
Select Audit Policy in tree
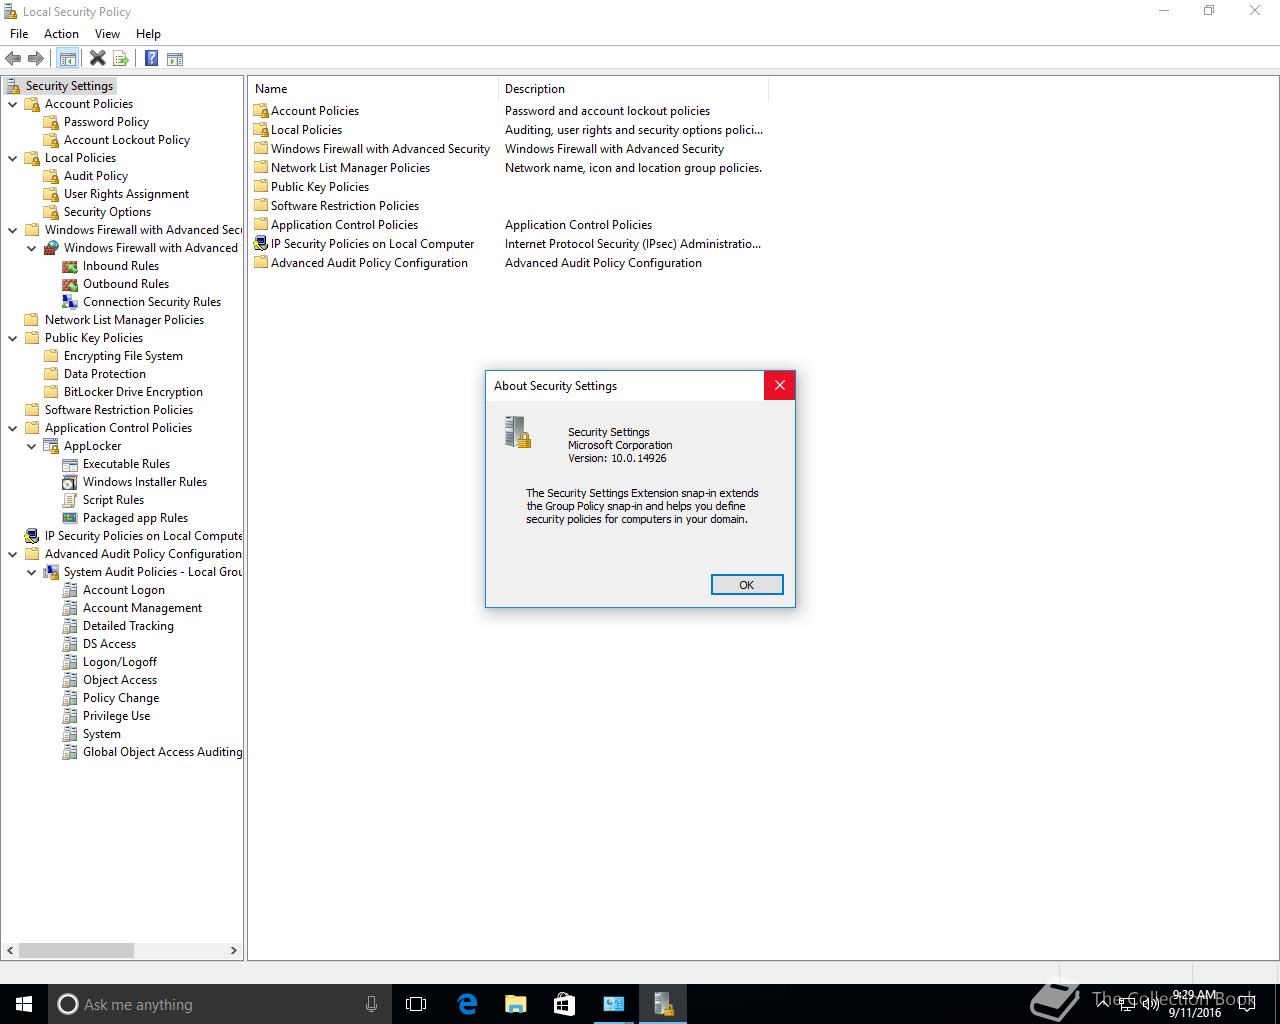[96, 176]
